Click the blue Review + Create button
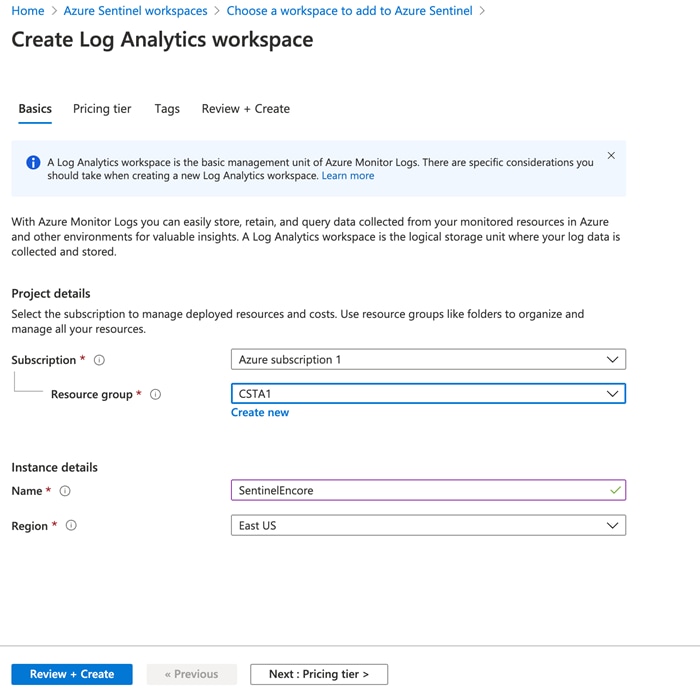 pyautogui.click(x=72, y=674)
